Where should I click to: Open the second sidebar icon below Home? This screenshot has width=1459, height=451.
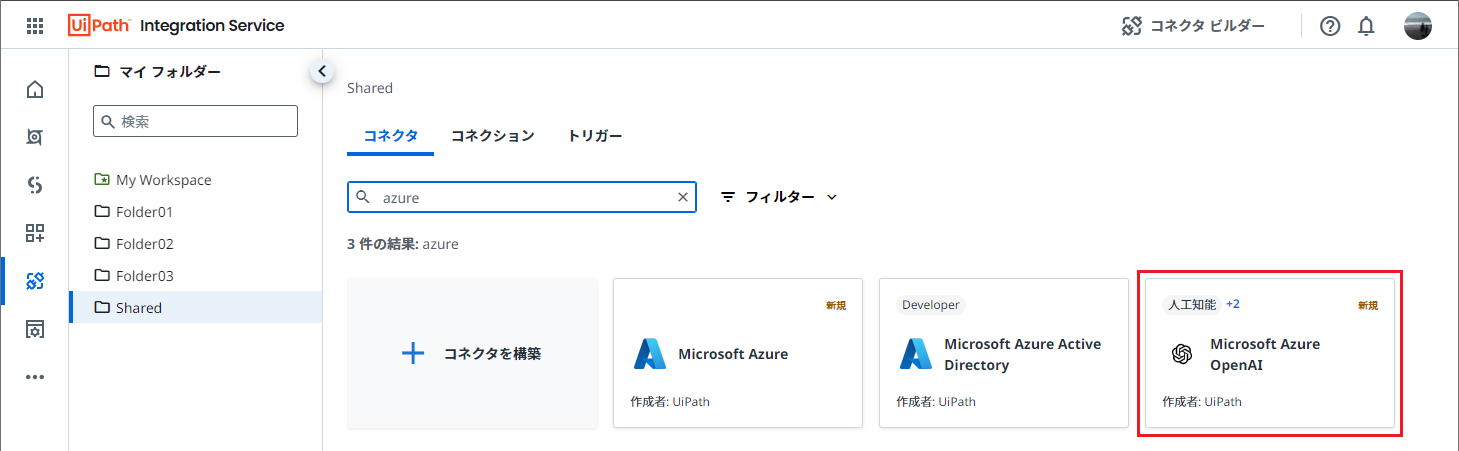(x=35, y=137)
